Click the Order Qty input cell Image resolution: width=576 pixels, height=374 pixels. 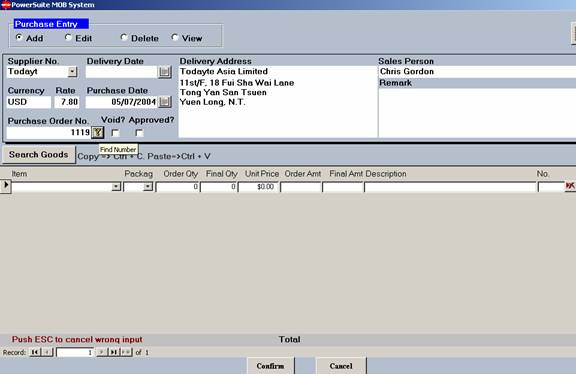tap(177, 187)
